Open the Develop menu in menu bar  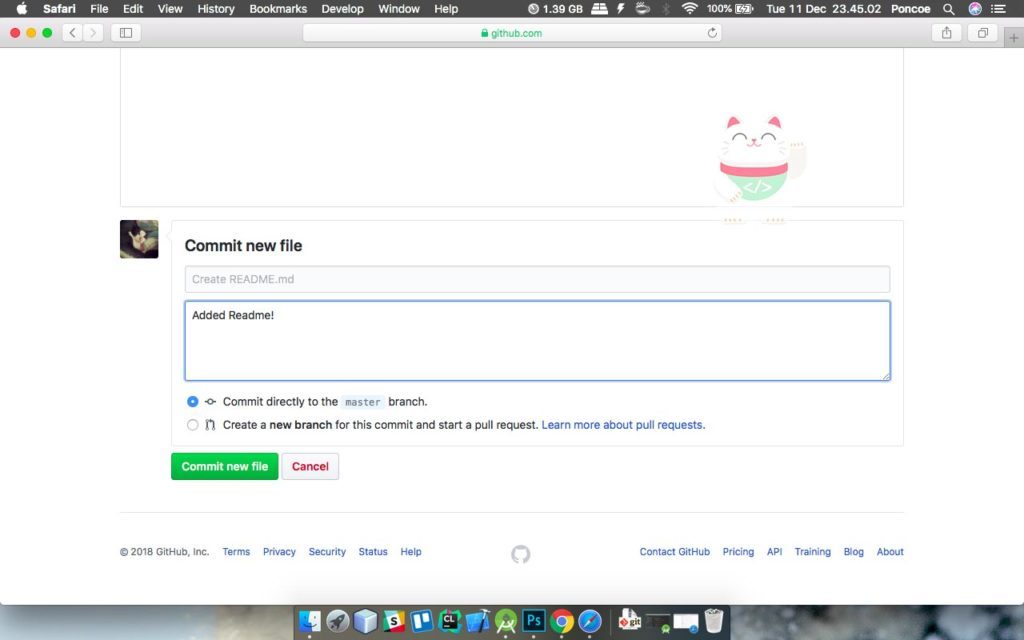[343, 9]
